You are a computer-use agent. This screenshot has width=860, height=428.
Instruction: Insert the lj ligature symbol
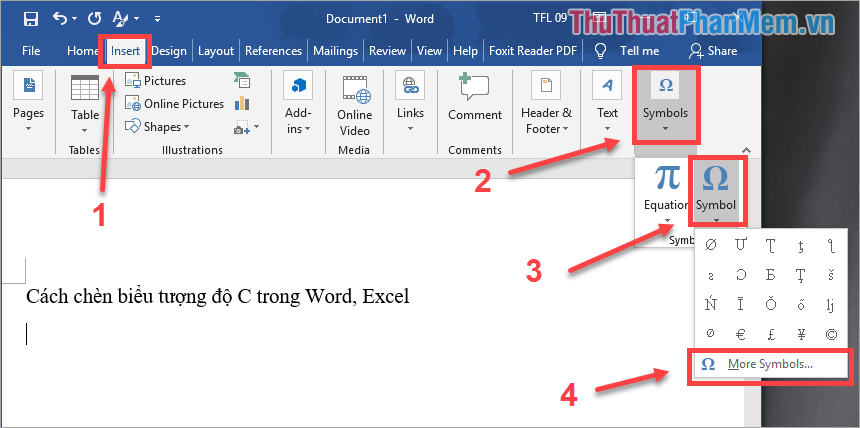click(x=831, y=305)
